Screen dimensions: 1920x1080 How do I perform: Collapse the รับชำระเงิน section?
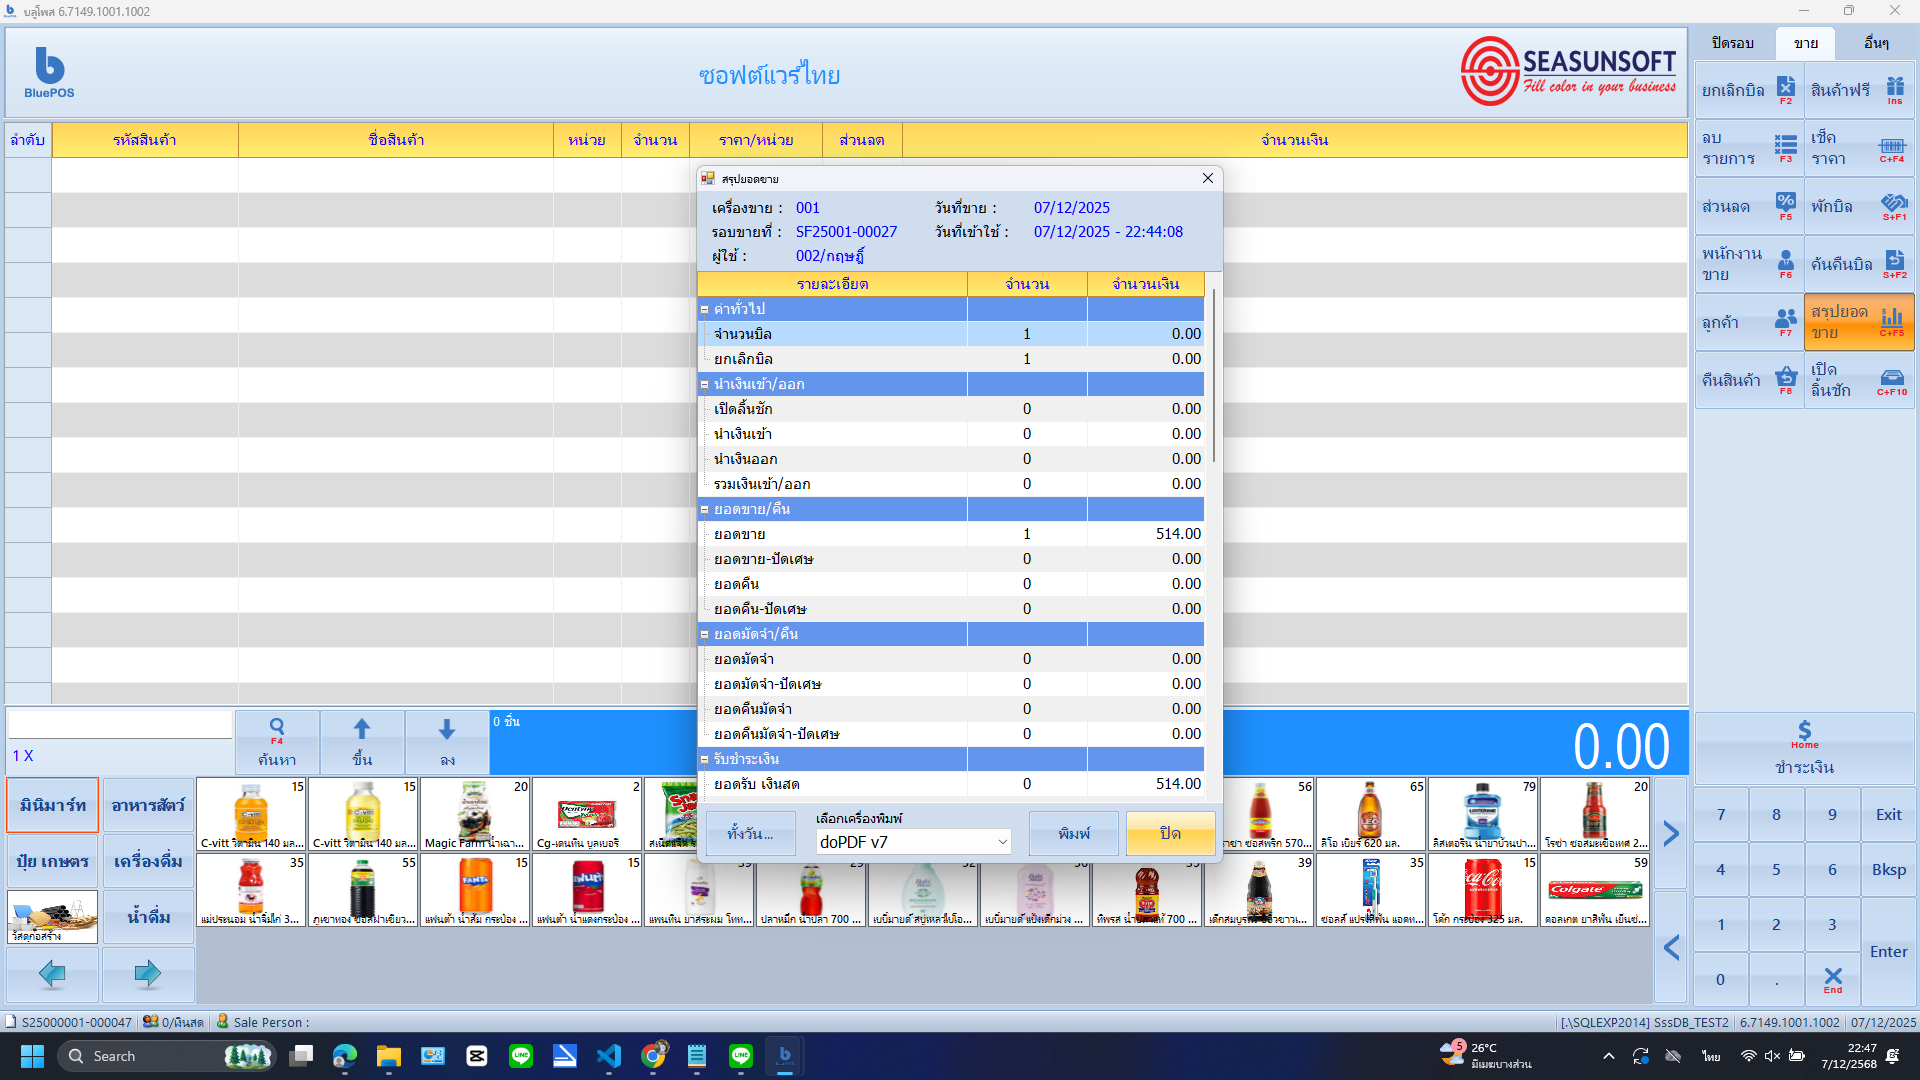tap(705, 759)
